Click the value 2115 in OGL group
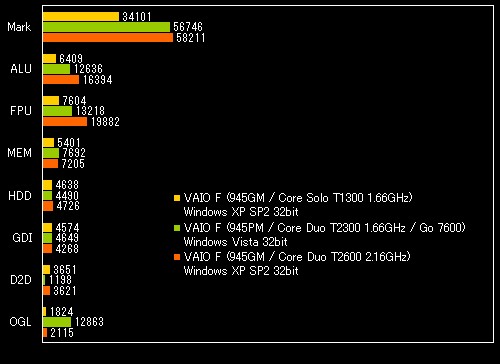This screenshot has width=500, height=364. [x=62, y=333]
